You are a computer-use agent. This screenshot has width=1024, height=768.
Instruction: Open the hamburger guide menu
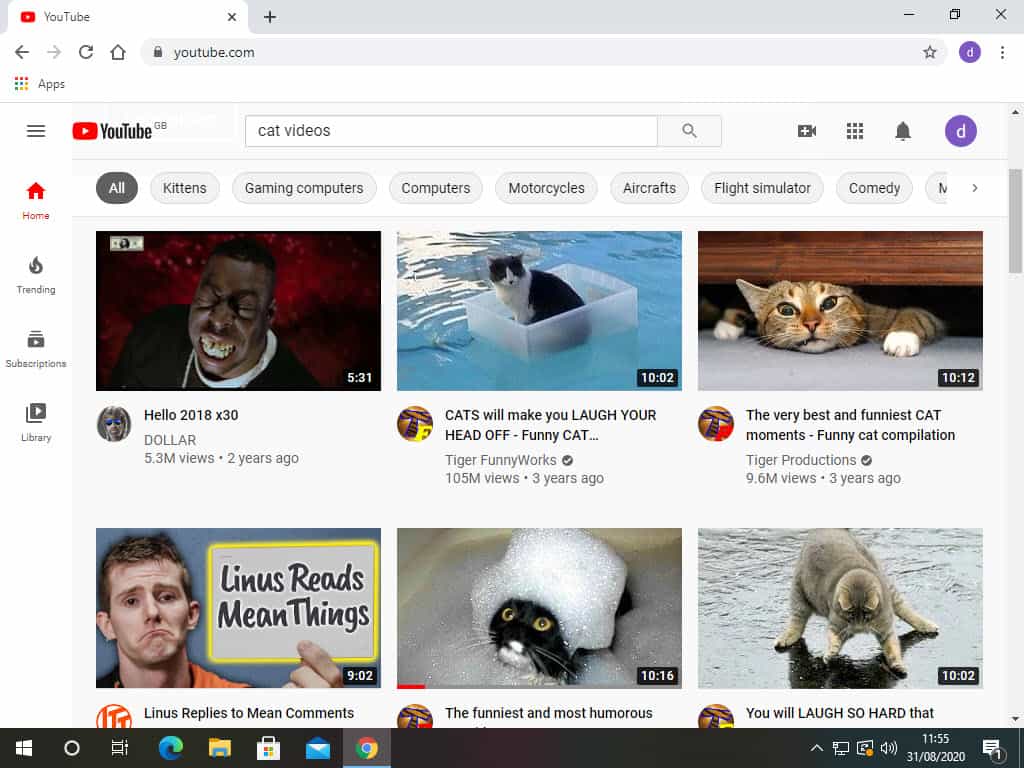[x=36, y=131]
